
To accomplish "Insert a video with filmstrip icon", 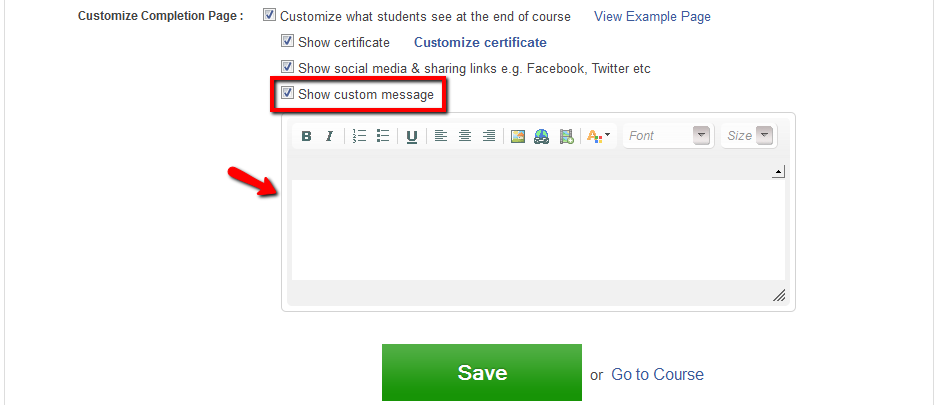I will coord(566,136).
